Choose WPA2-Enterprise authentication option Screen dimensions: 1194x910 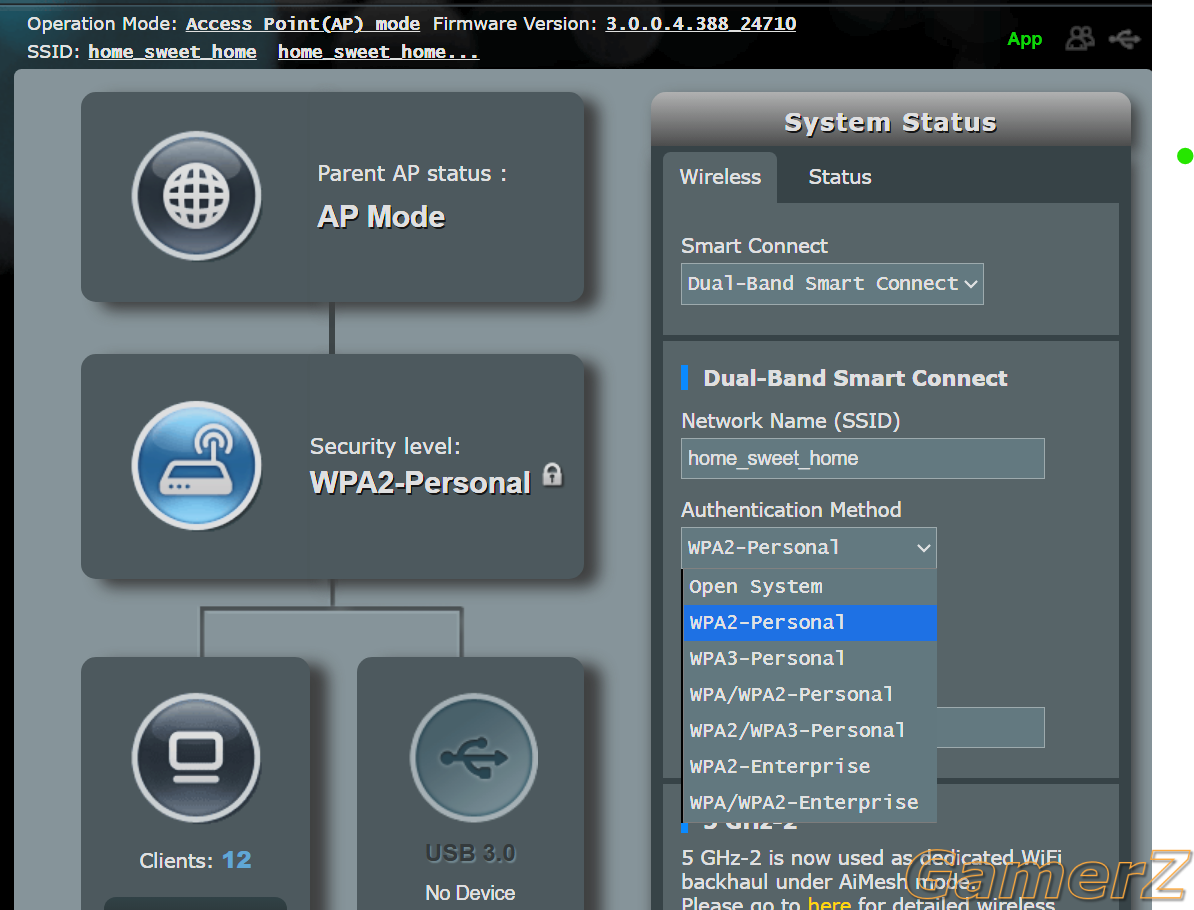click(810, 766)
